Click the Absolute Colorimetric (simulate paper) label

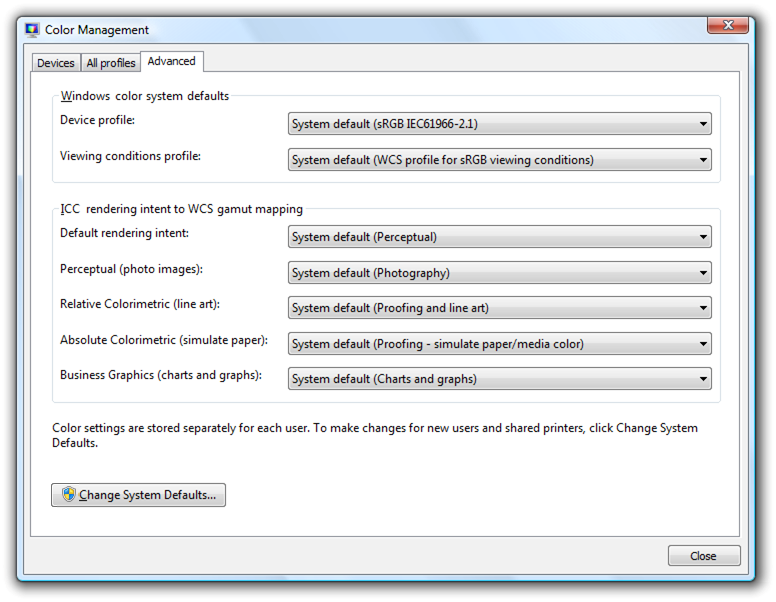coord(164,340)
